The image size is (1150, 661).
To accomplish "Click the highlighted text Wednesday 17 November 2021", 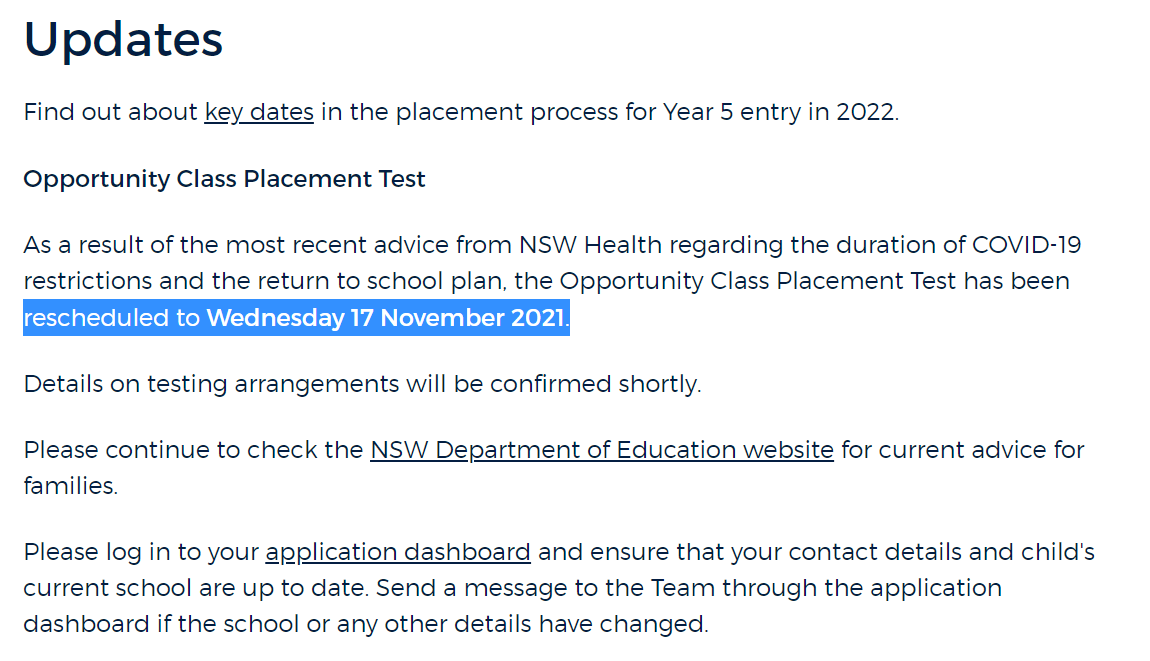I will coord(386,318).
